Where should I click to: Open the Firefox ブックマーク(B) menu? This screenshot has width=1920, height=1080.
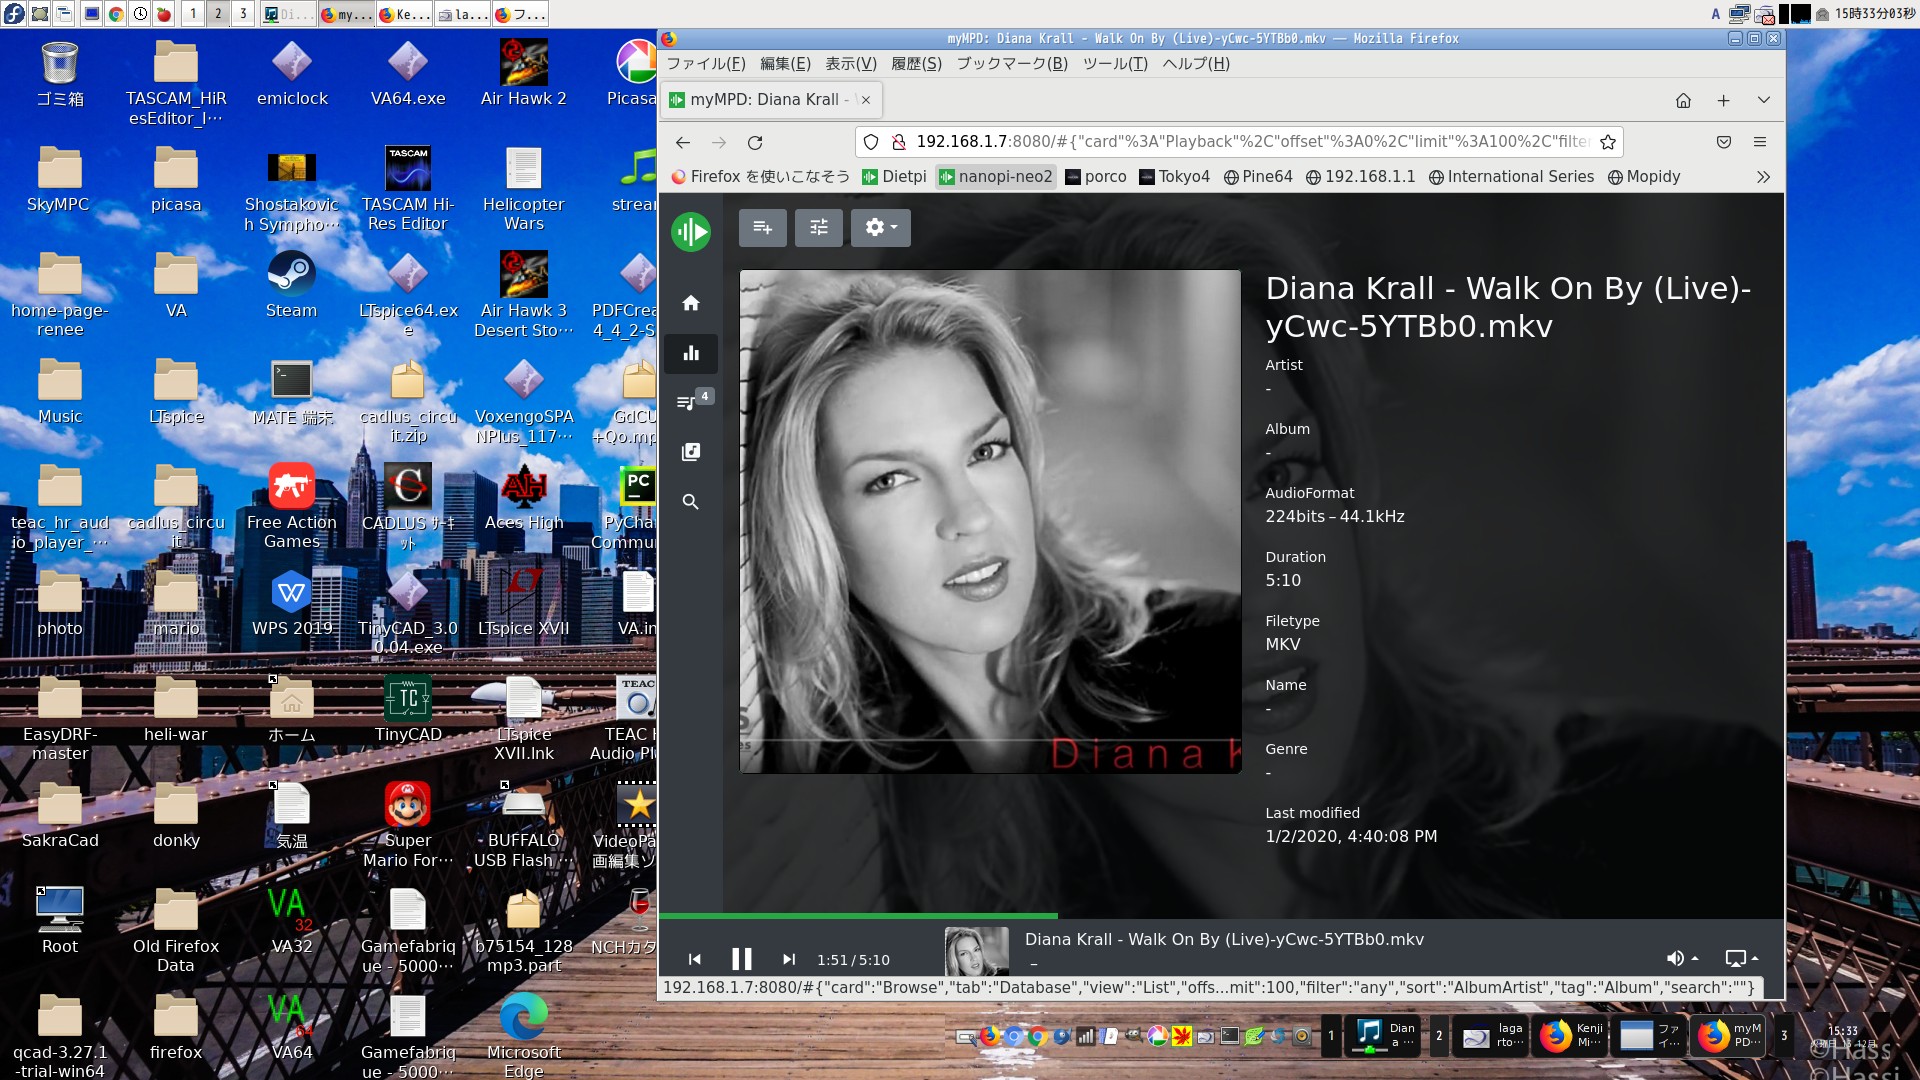tap(1011, 64)
